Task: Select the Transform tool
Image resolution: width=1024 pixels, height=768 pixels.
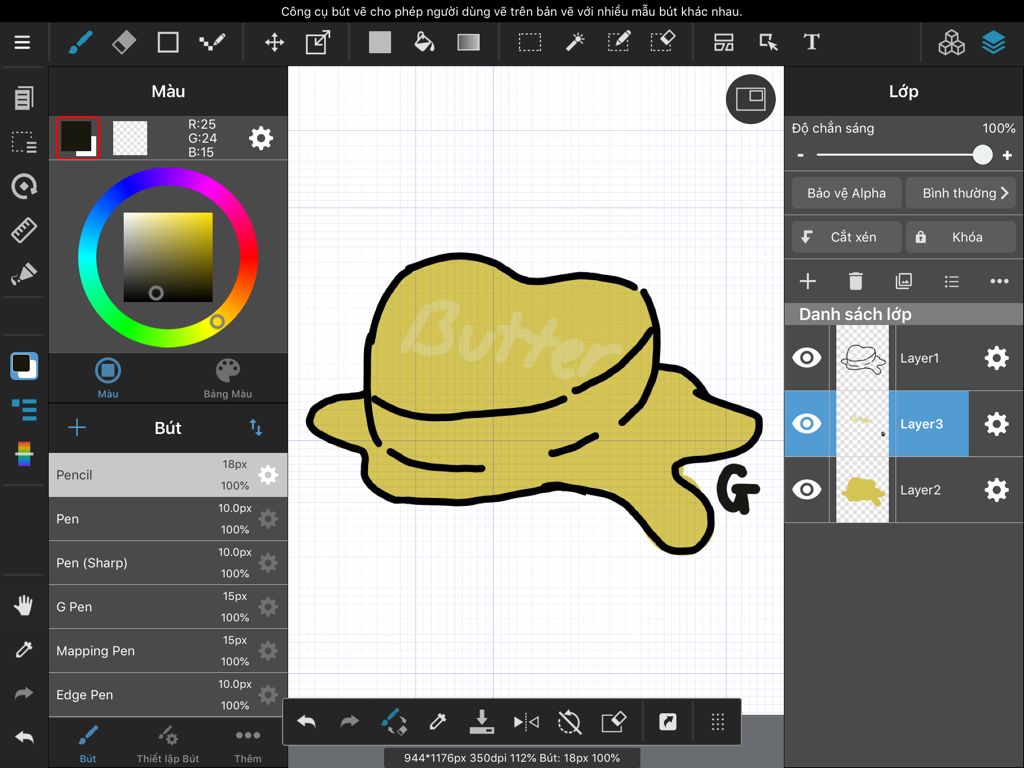Action: coord(318,42)
